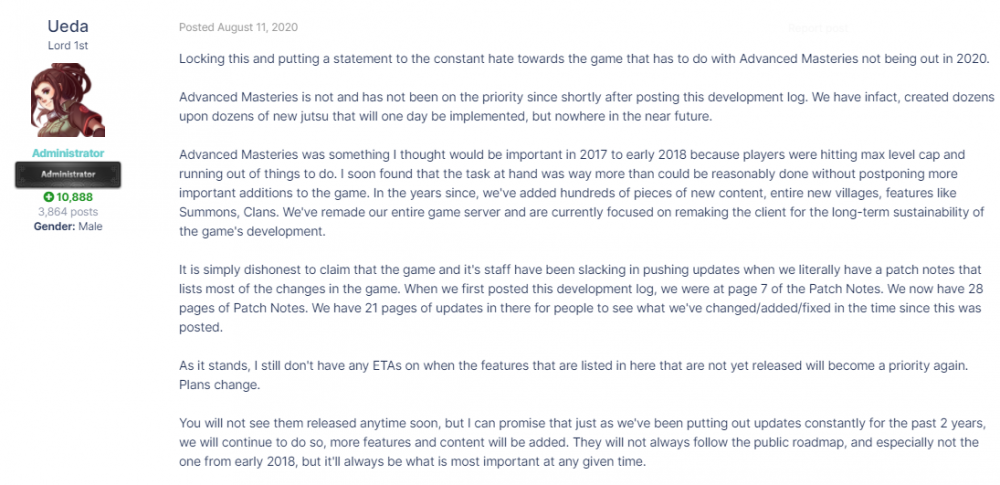Click the green Administrator group label
The width and height of the screenshot is (1000, 485).
click(68, 154)
